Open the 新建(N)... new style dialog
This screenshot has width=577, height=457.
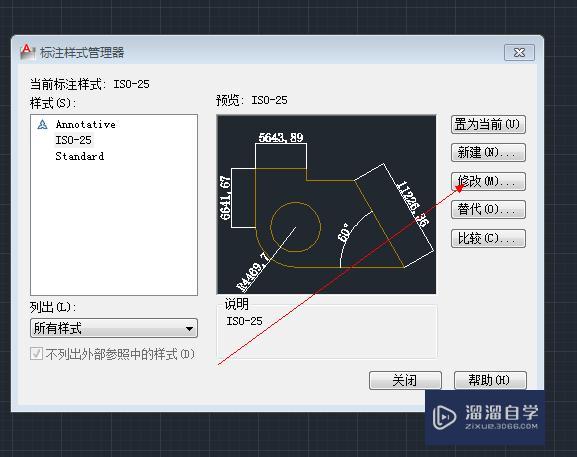tap(488, 153)
